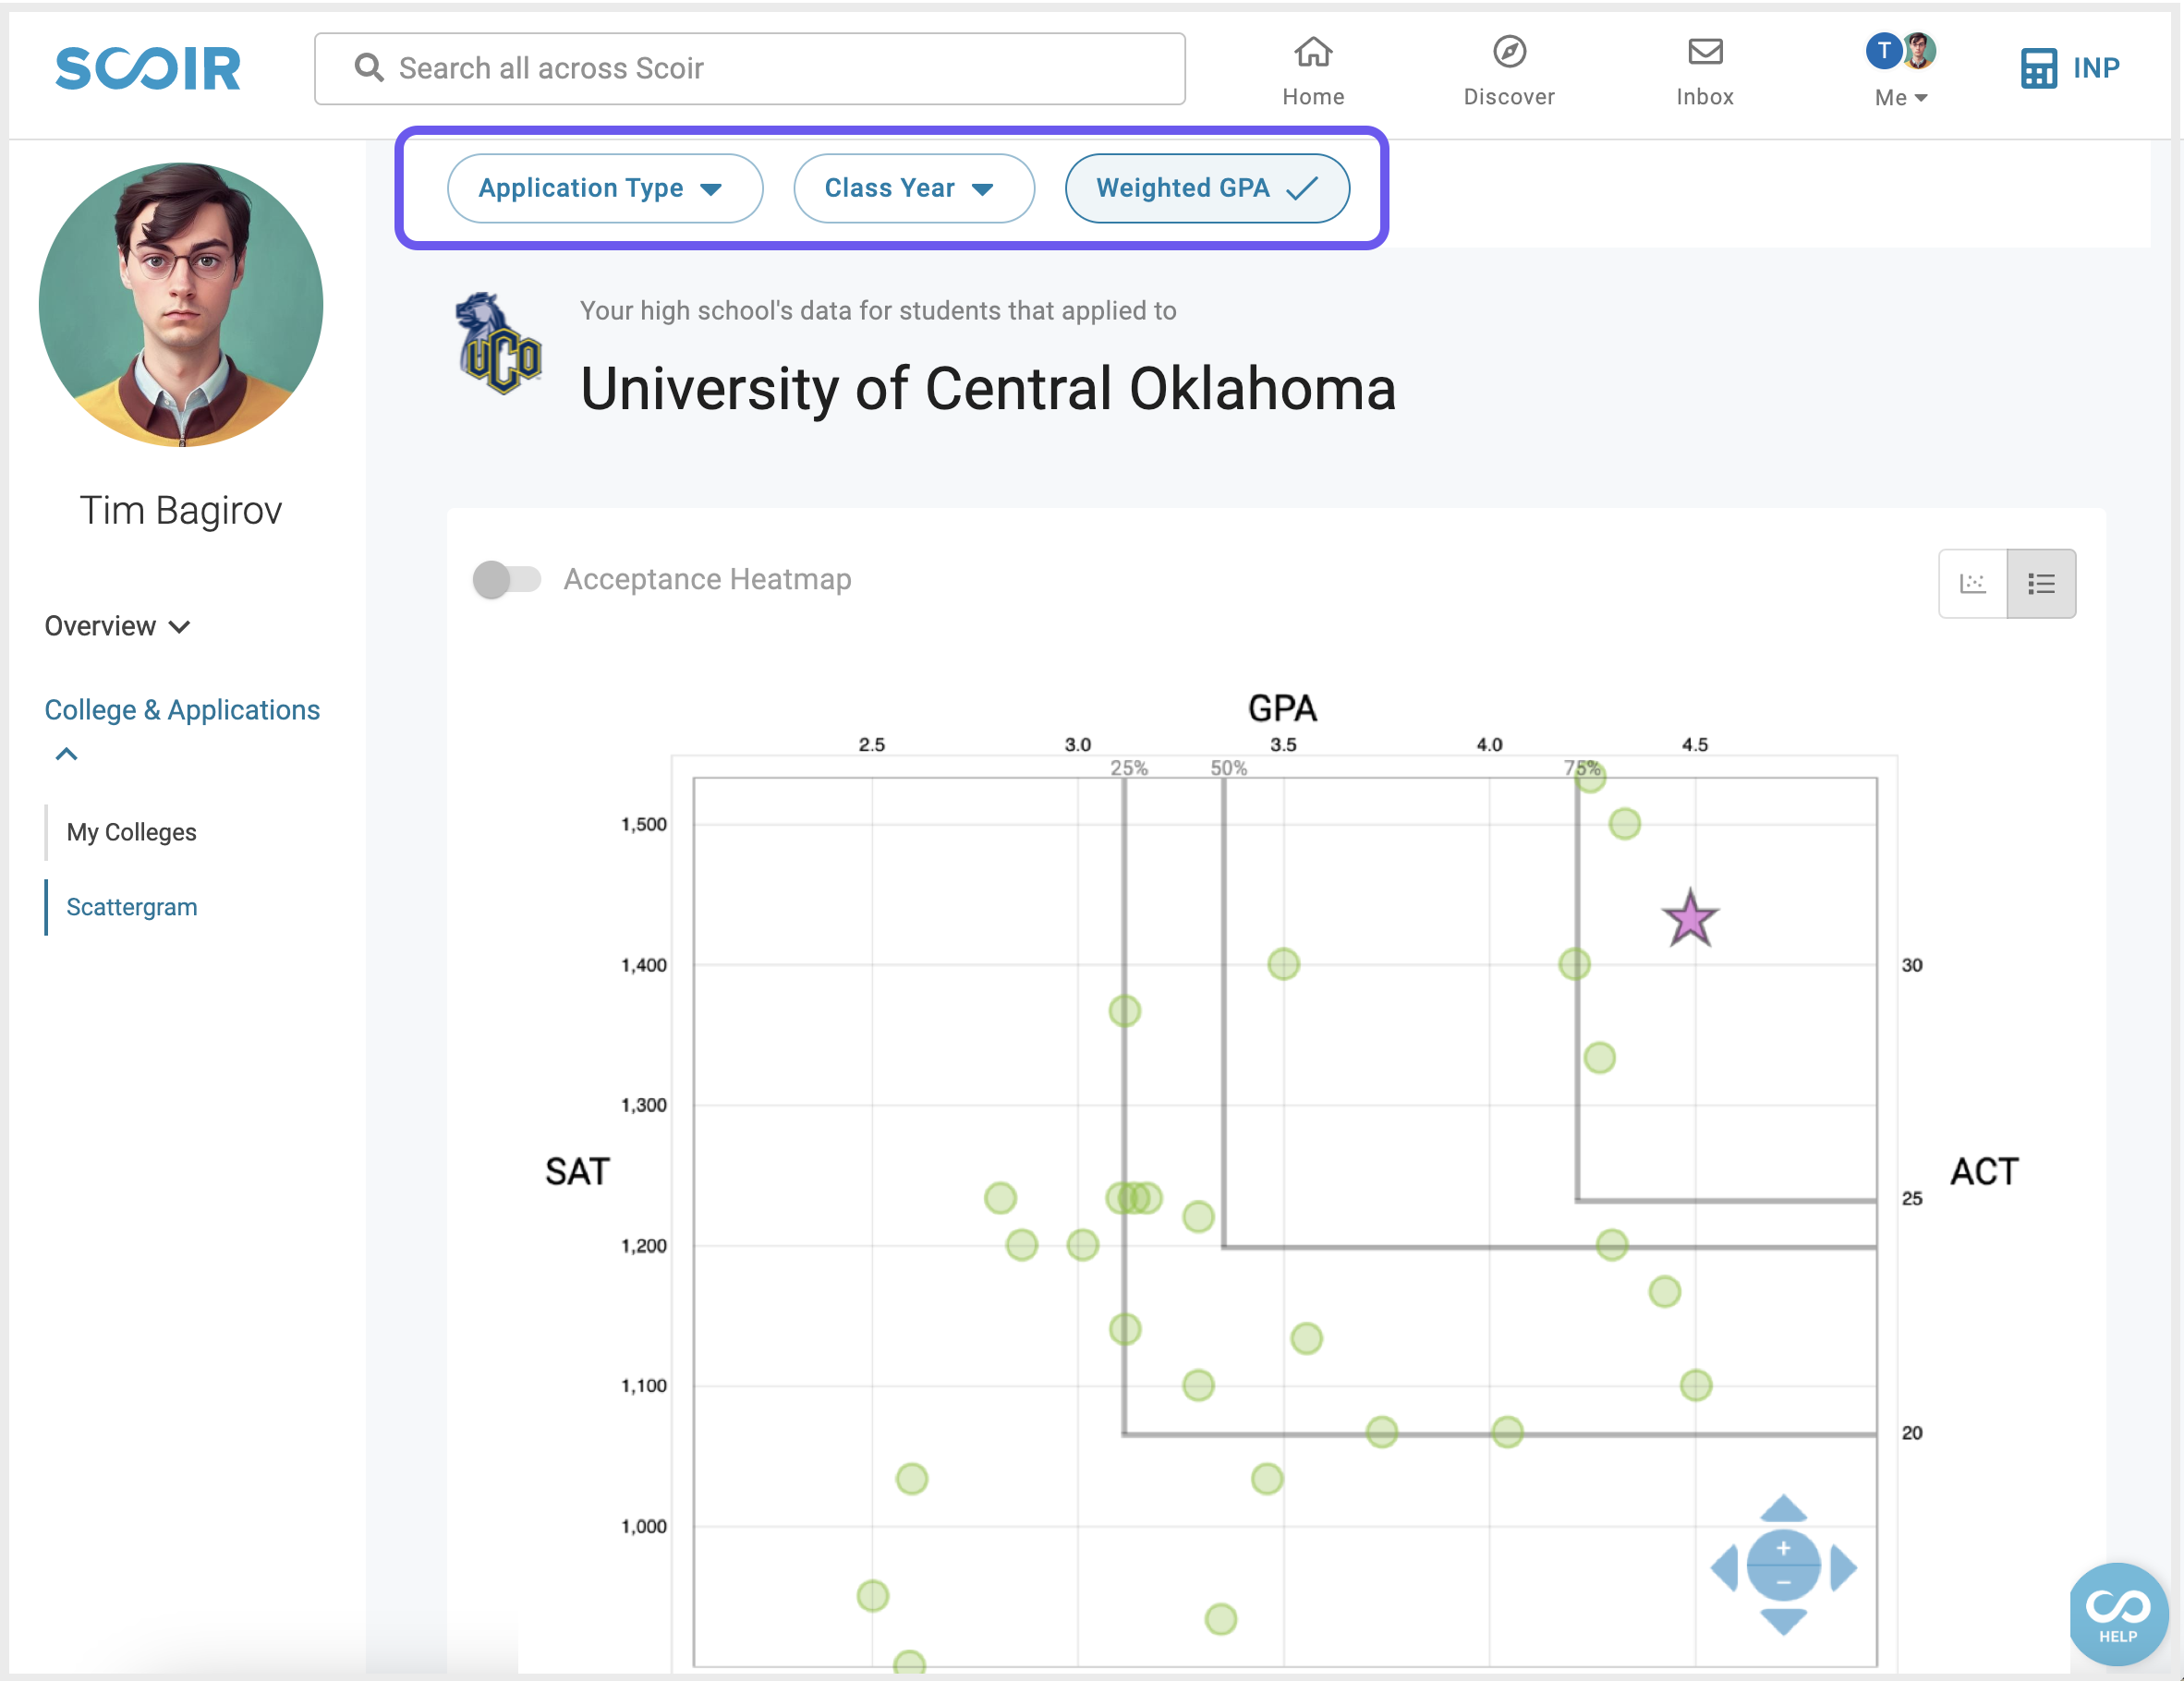Image resolution: width=2184 pixels, height=1681 pixels.
Task: Go to Home
Action: [x=1313, y=72]
